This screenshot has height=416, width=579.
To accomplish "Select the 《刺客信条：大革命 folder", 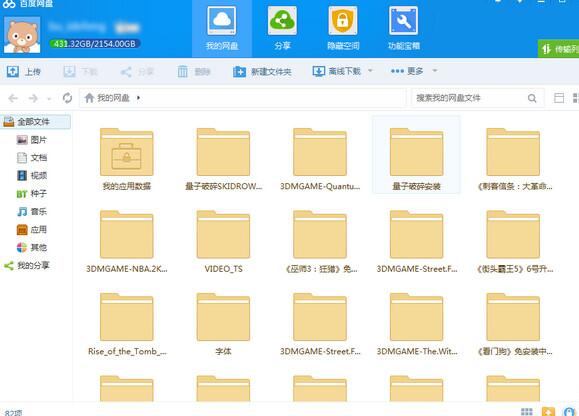I will click(x=513, y=159).
